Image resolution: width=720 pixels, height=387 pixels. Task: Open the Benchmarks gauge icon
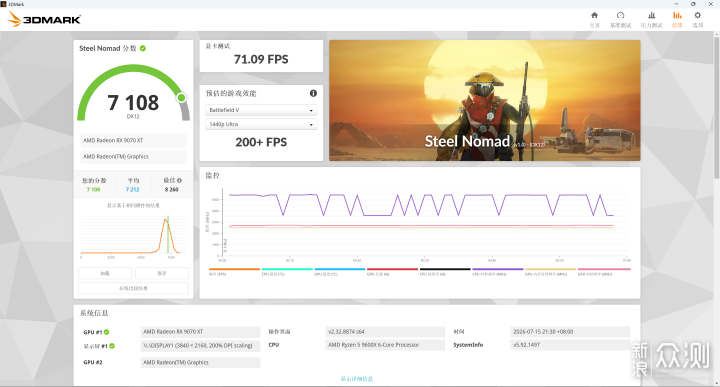(x=620, y=16)
